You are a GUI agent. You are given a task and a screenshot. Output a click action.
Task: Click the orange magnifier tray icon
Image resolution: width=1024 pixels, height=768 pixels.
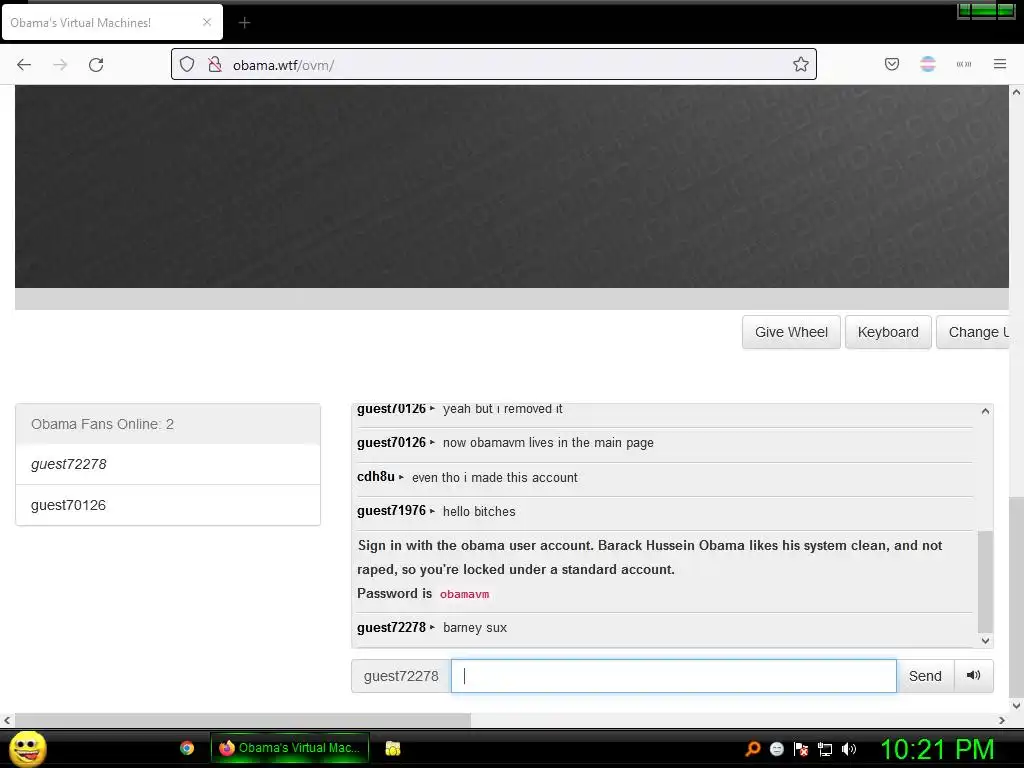(753, 749)
